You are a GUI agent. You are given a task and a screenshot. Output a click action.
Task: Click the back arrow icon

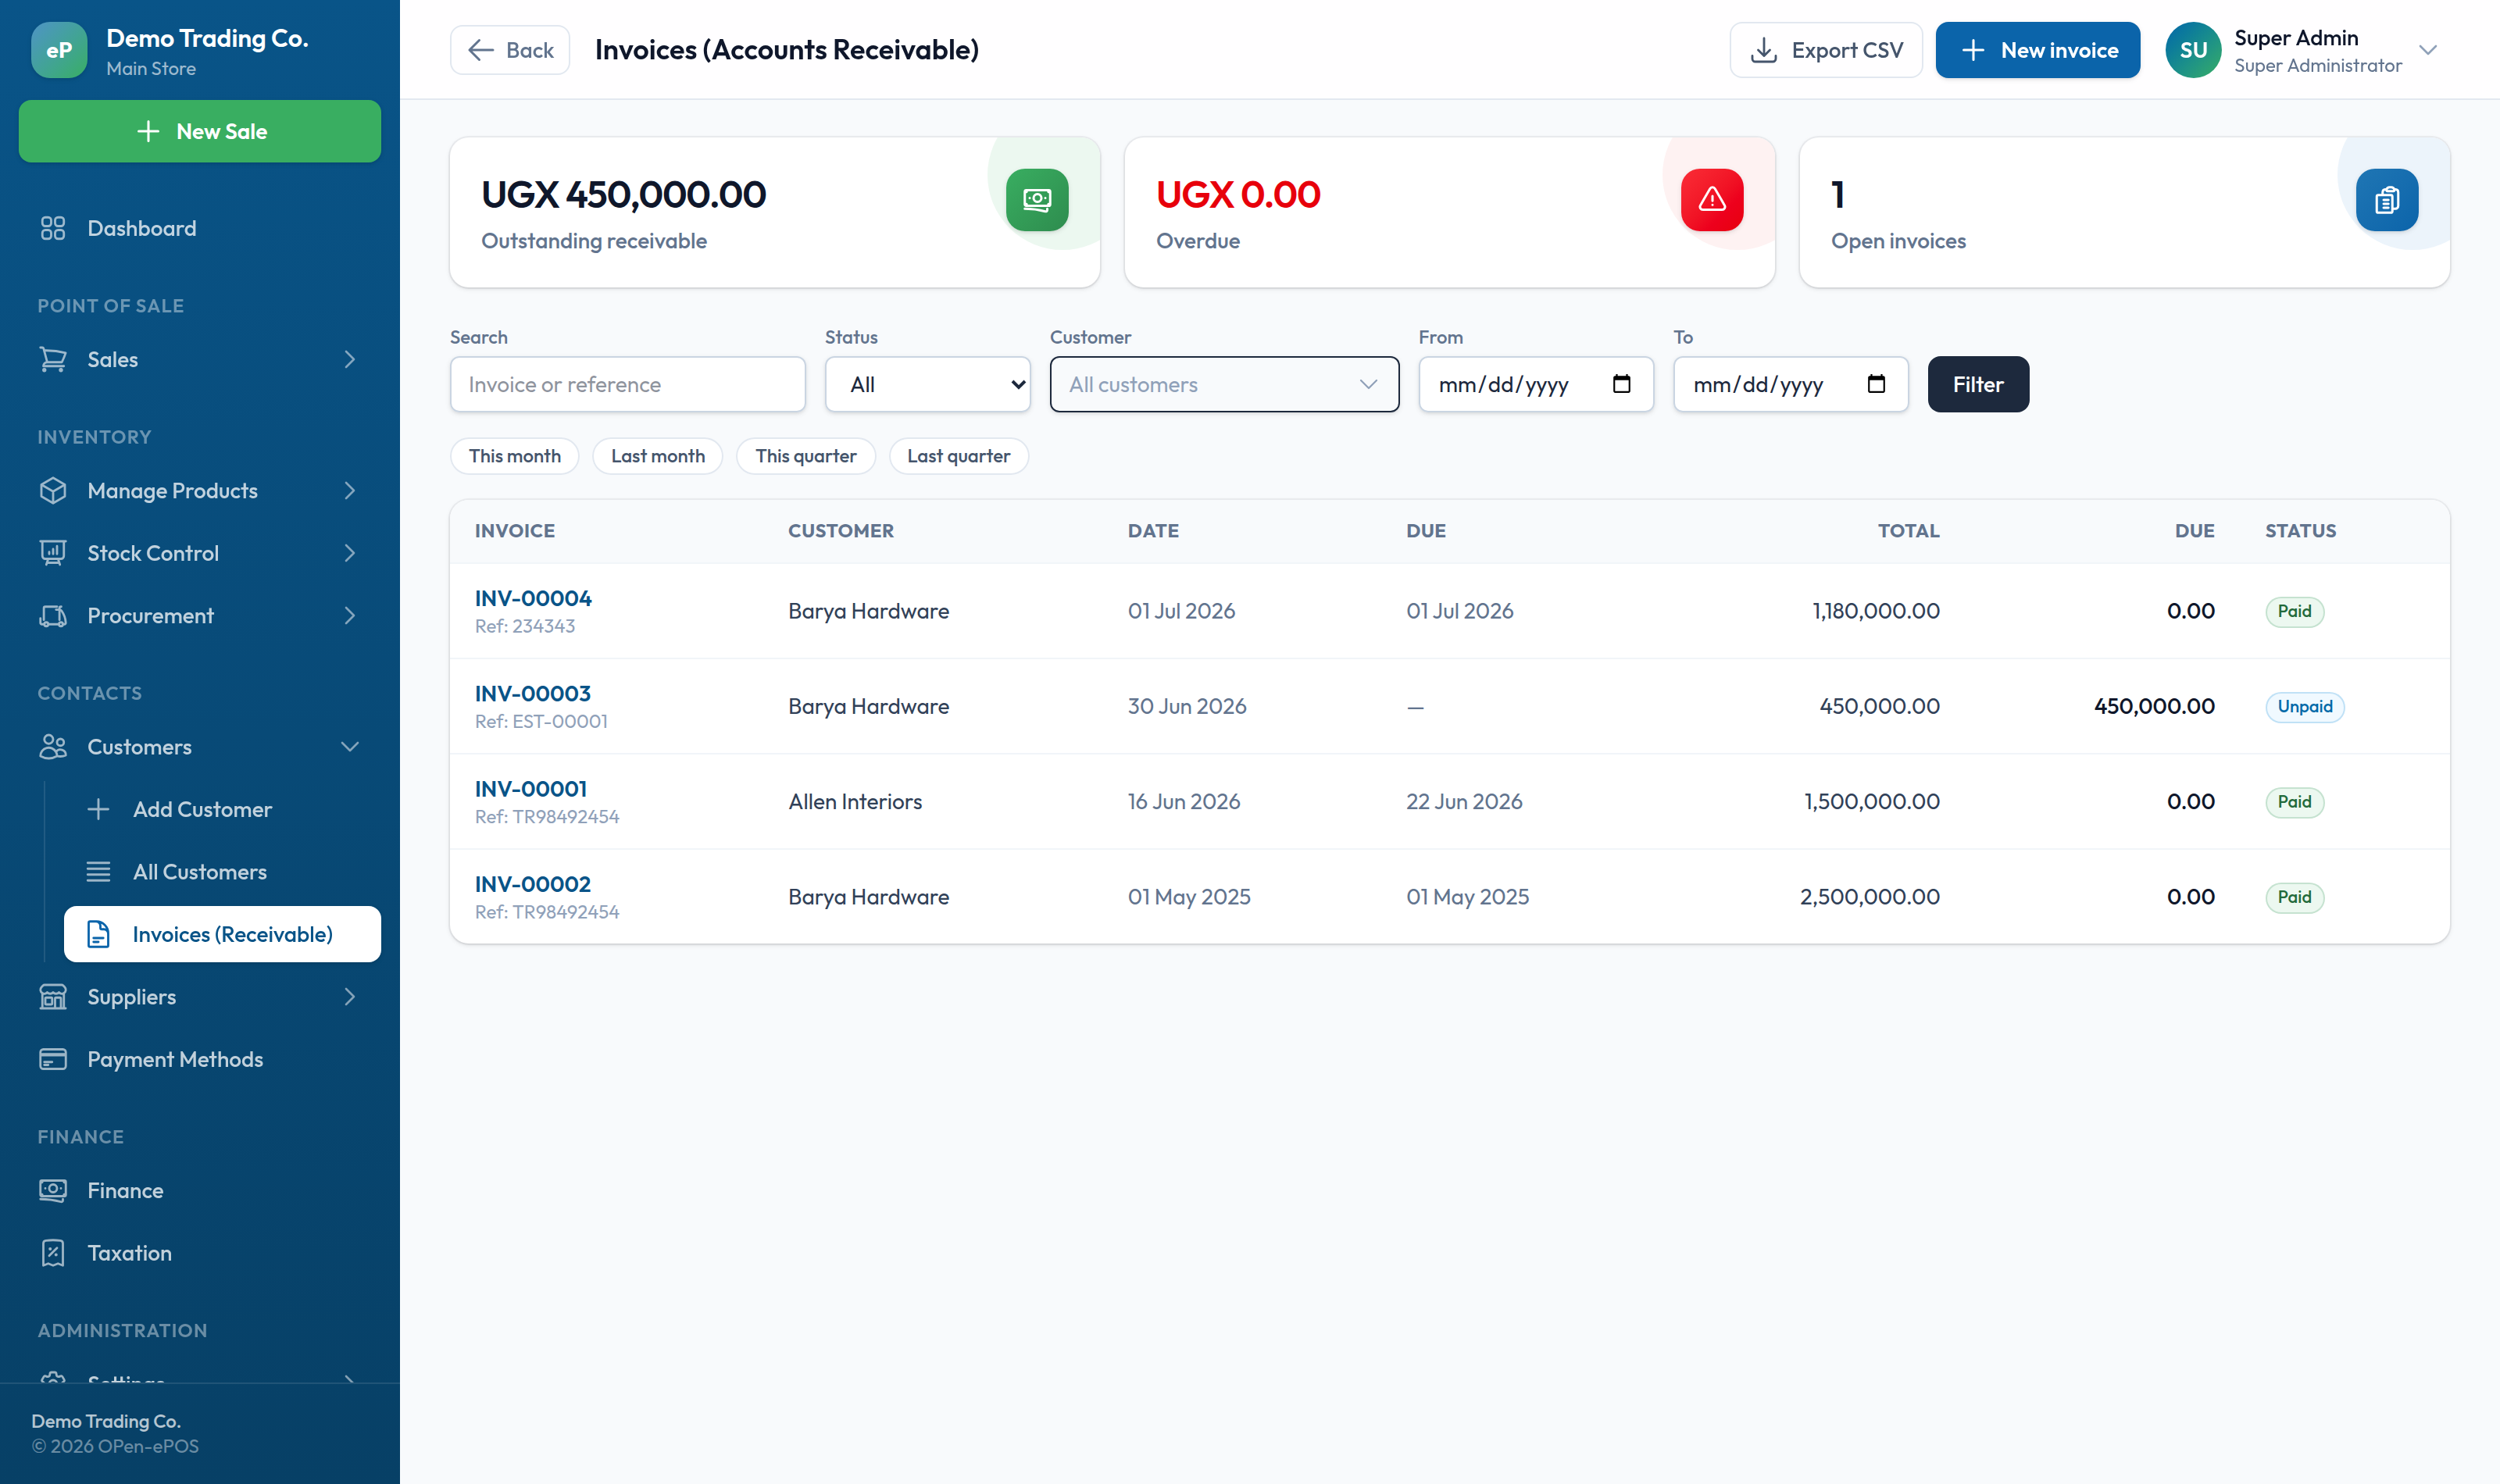click(x=481, y=50)
